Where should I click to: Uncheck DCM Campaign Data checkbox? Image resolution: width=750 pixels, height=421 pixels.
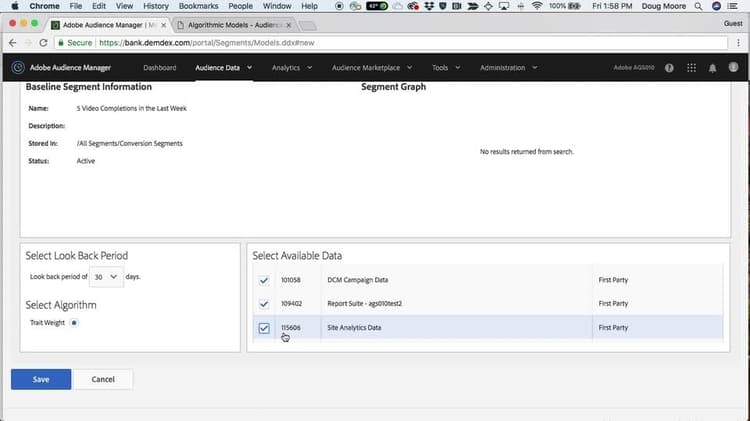coord(264,280)
